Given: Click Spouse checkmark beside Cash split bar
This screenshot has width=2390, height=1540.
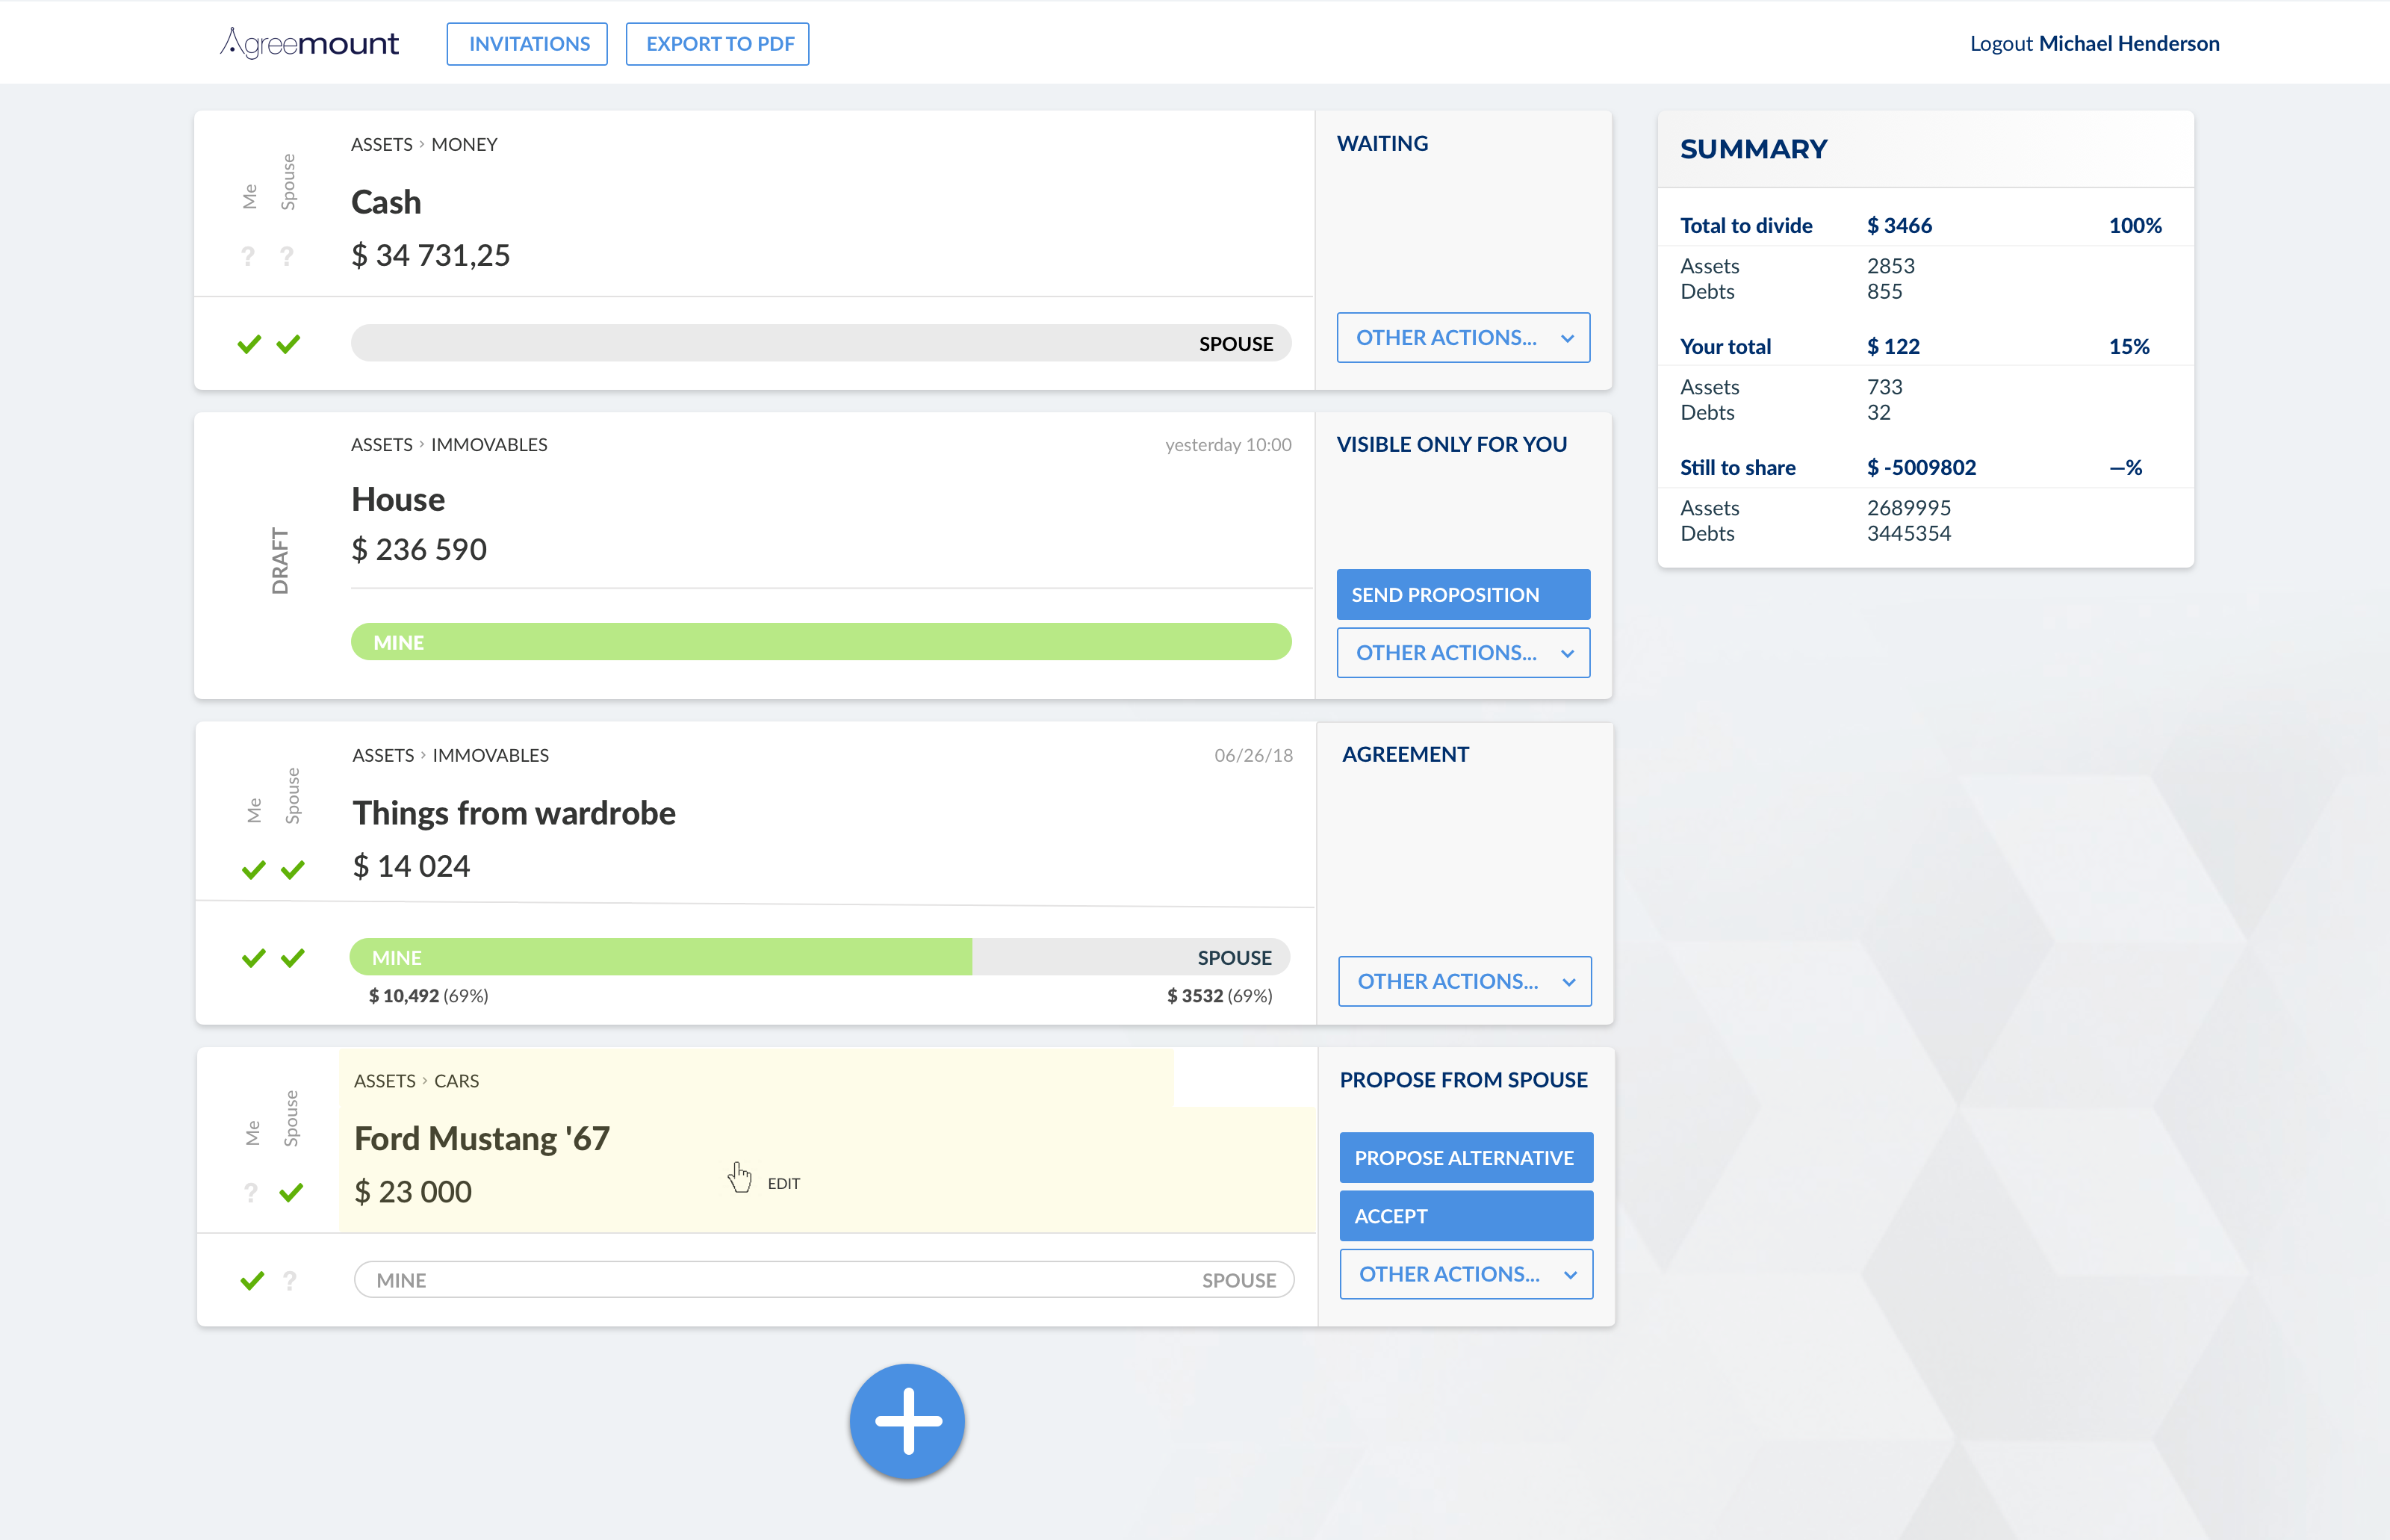Looking at the screenshot, I should tap(288, 344).
